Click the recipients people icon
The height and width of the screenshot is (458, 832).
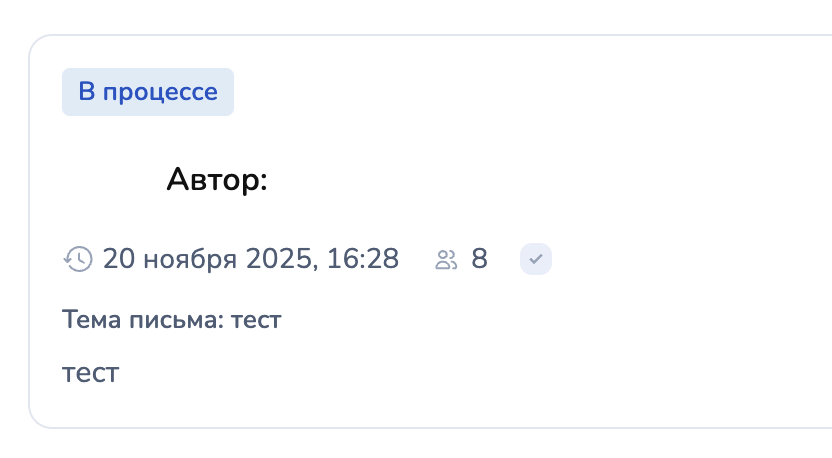446,260
